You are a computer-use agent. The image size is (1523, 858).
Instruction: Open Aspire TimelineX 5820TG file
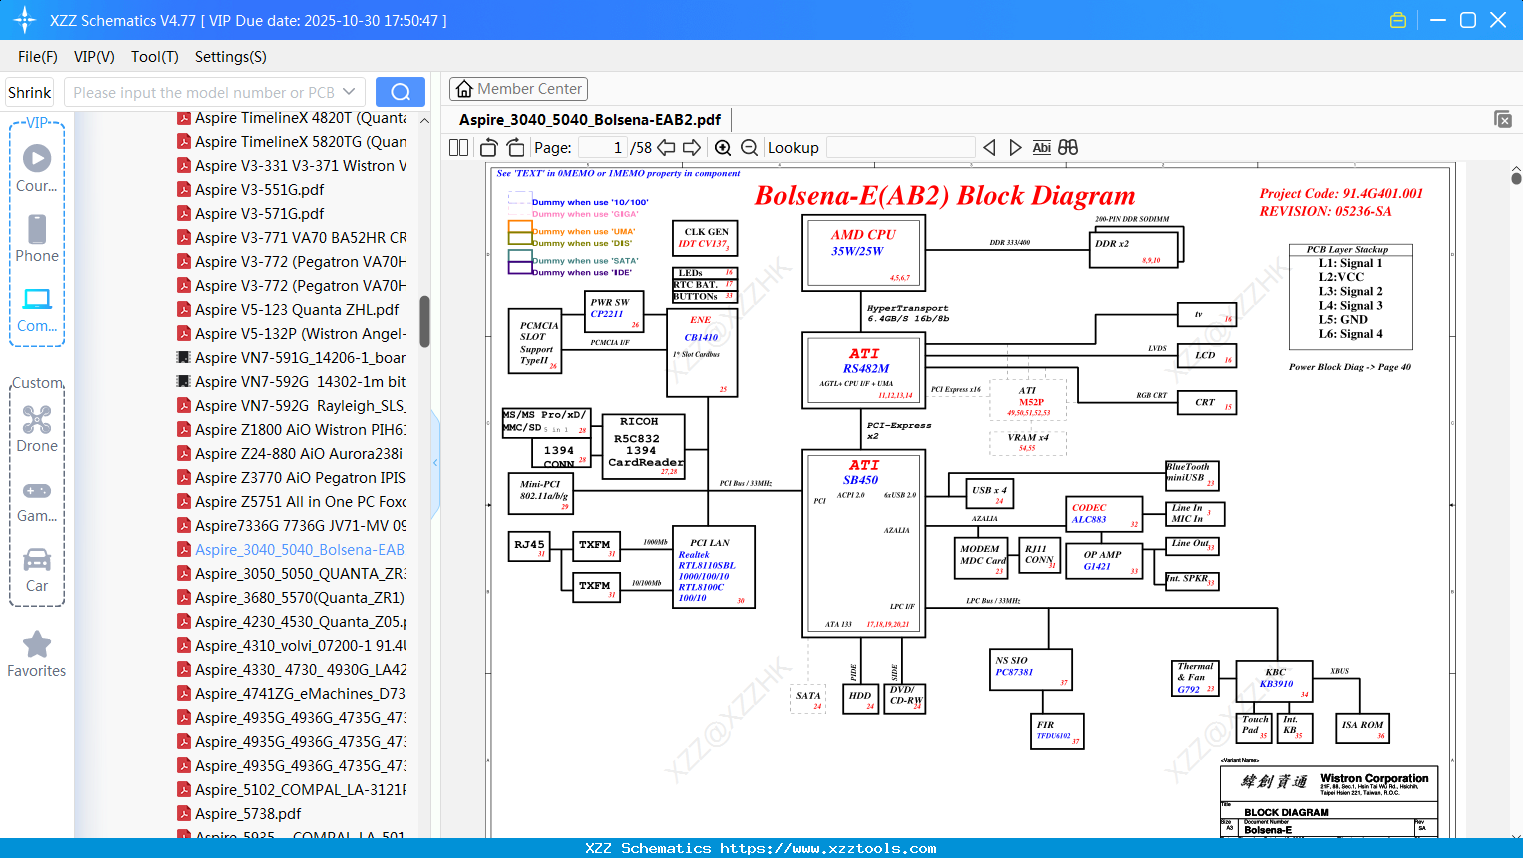(292, 142)
